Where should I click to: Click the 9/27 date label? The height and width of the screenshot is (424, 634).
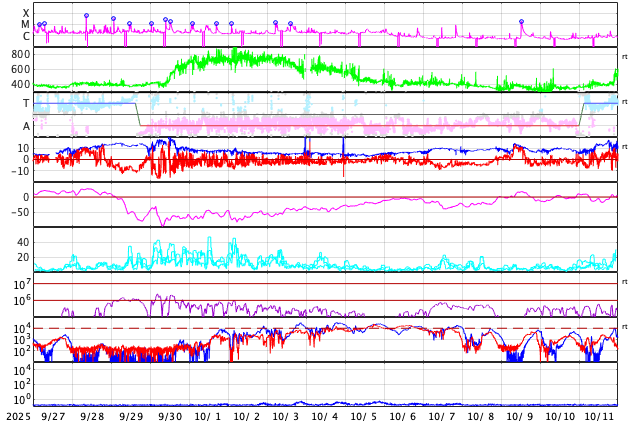[x=52, y=416]
